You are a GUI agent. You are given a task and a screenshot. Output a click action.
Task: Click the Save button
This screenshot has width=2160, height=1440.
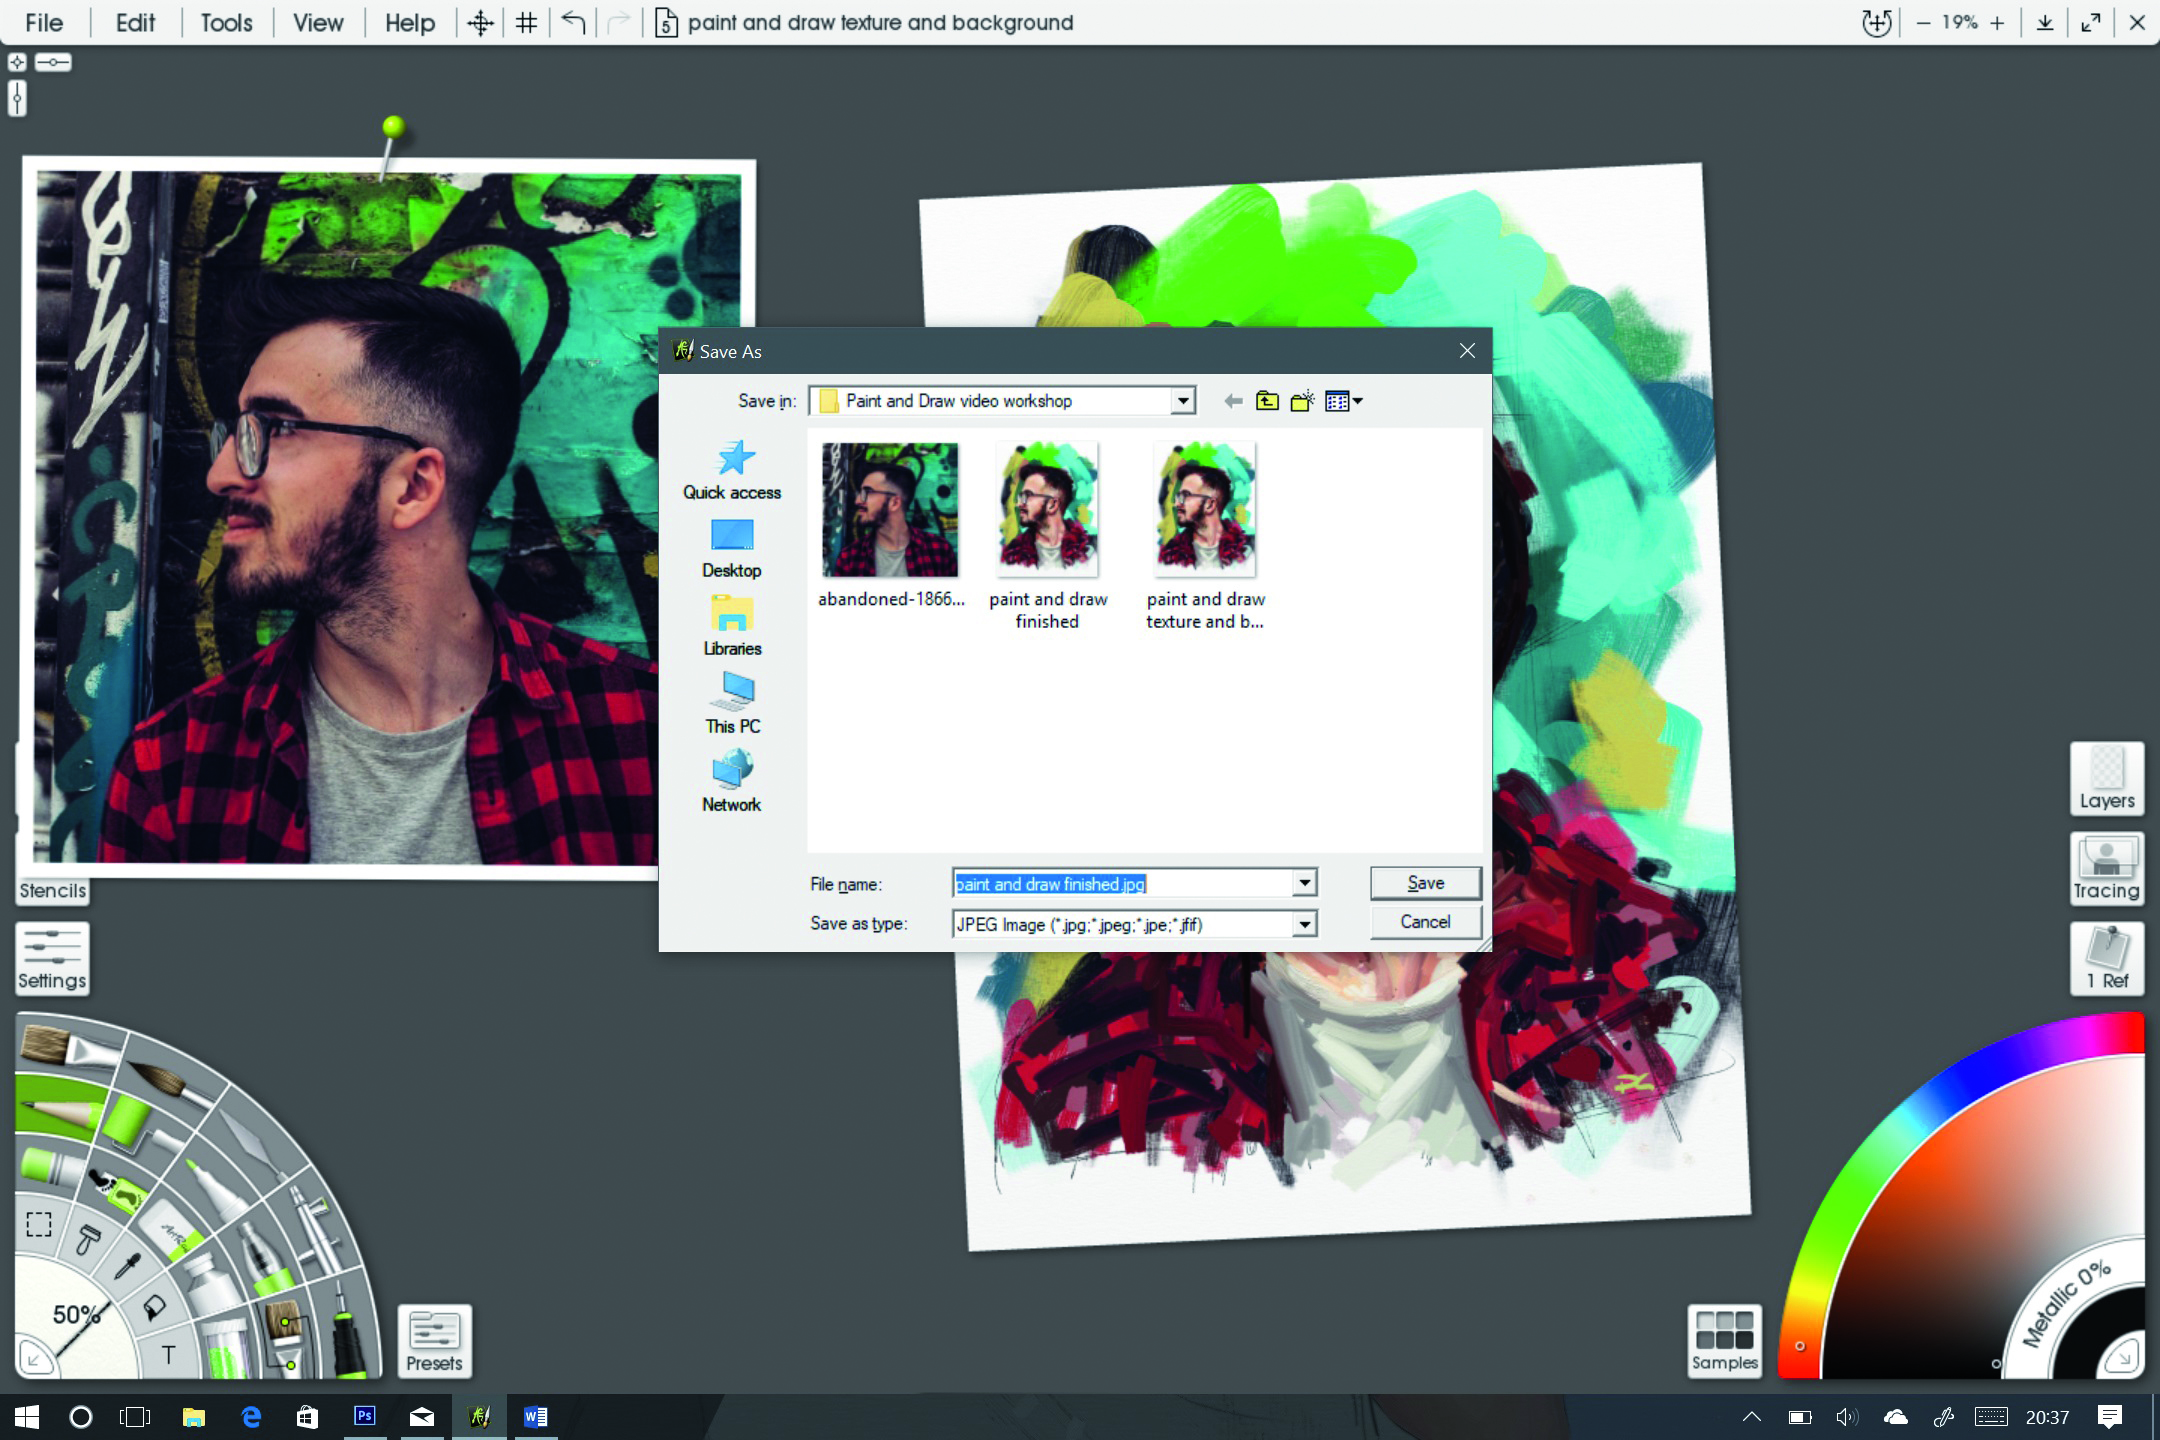(x=1425, y=883)
